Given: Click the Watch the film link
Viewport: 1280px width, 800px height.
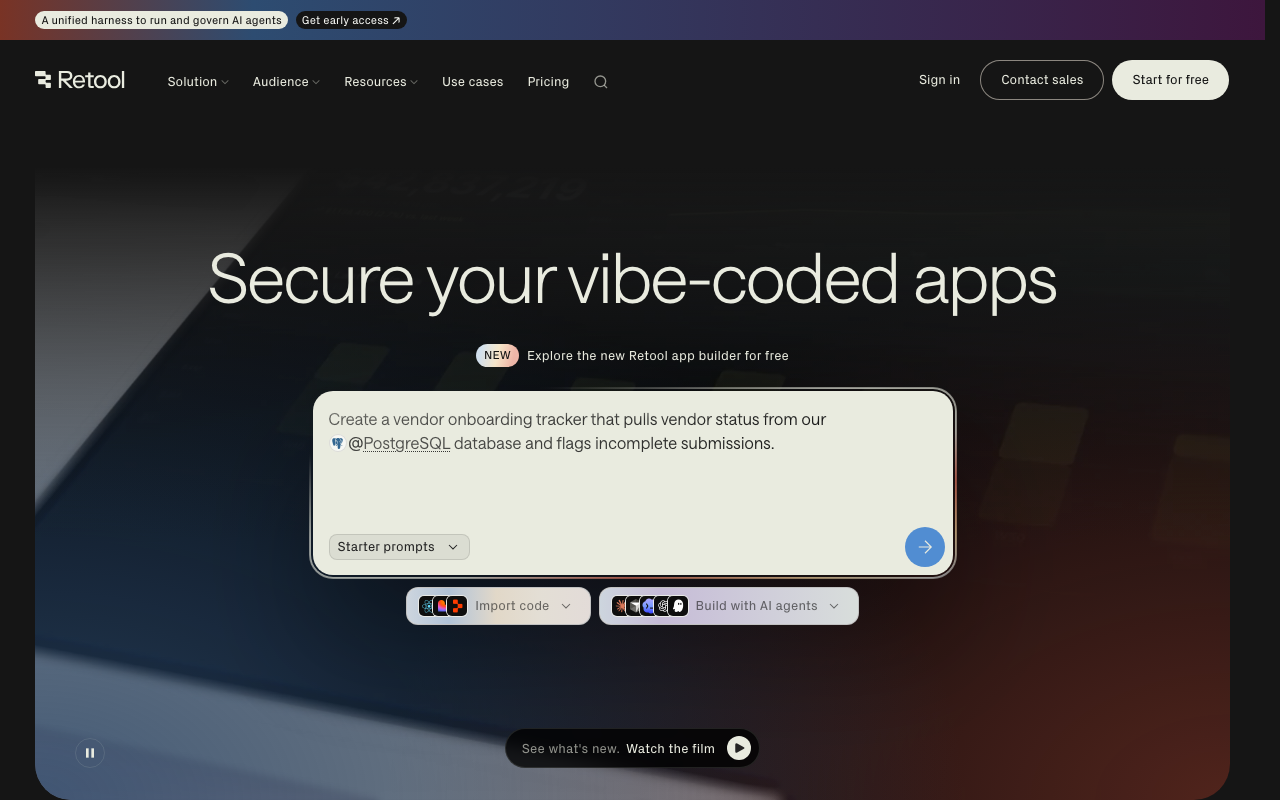Looking at the screenshot, I should point(670,748).
